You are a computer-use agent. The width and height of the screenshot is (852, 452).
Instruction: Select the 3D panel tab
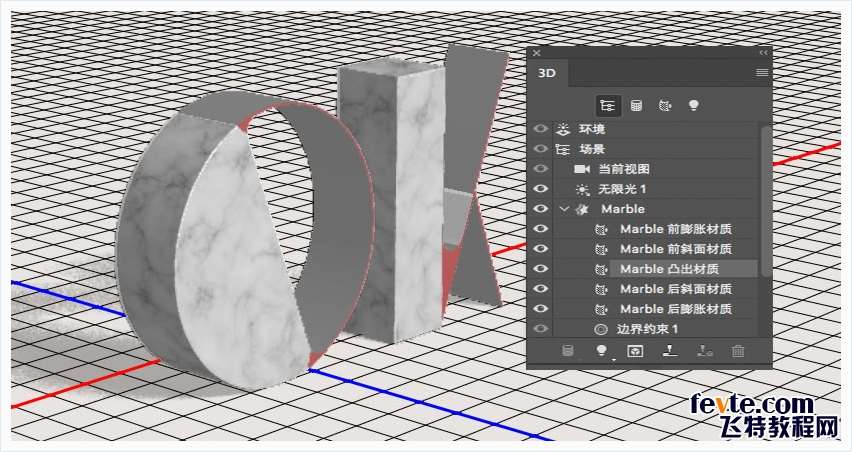click(x=547, y=73)
